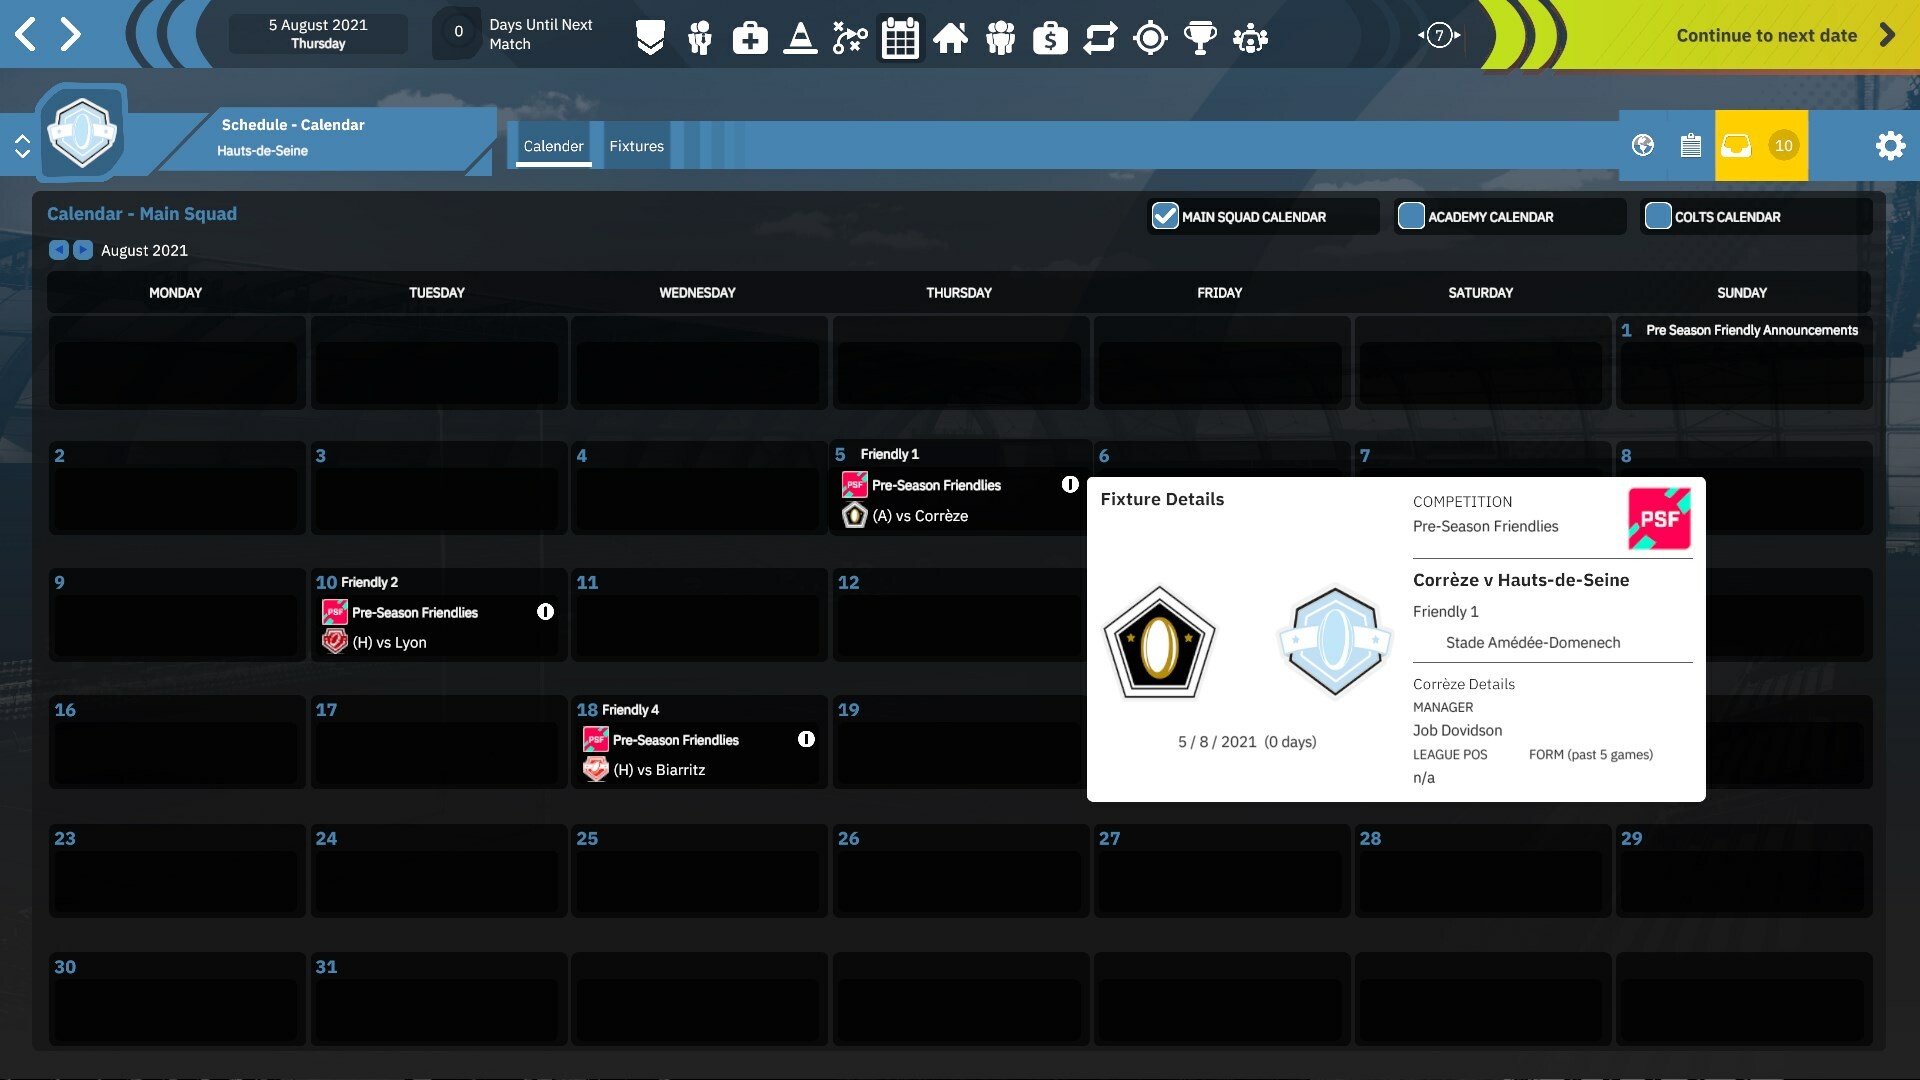Open the transfers arrows icon
This screenshot has width=1920, height=1080.
(1100, 38)
